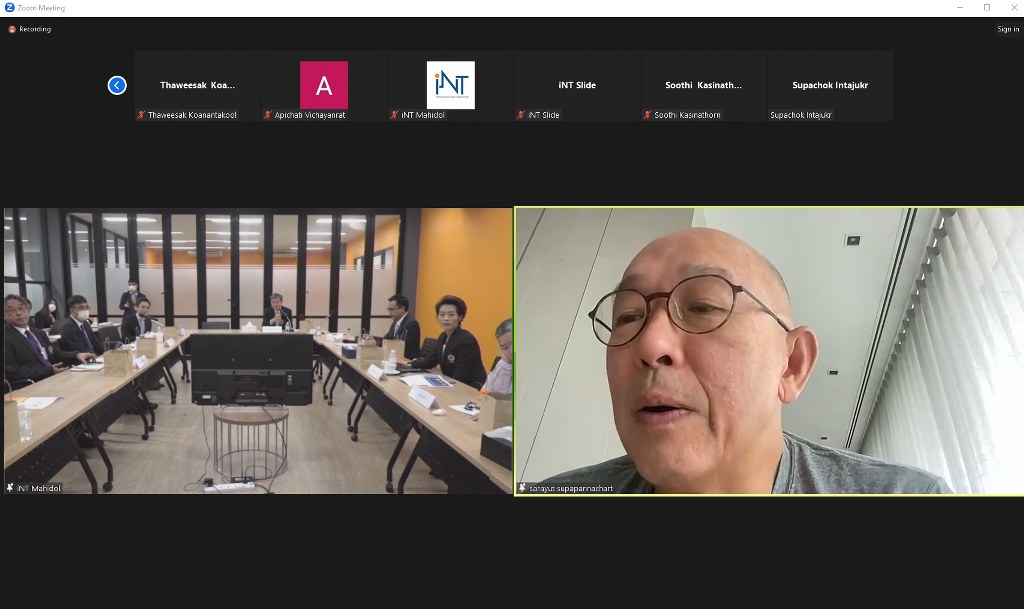The height and width of the screenshot is (609, 1024).
Task: Select the pink letter A avatar
Action: tap(324, 85)
